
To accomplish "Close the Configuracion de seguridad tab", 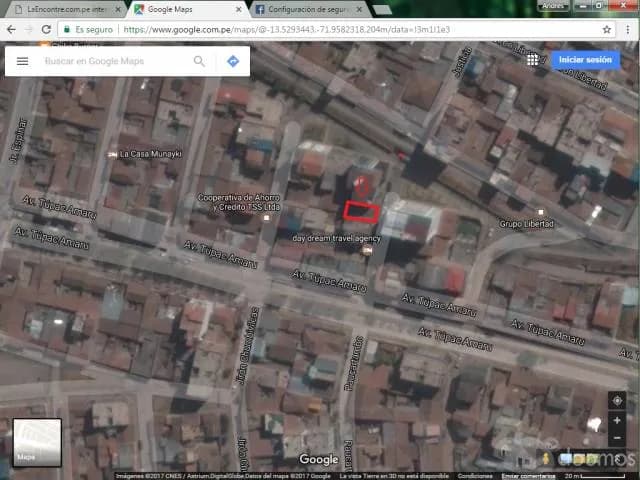I will tap(359, 9).
